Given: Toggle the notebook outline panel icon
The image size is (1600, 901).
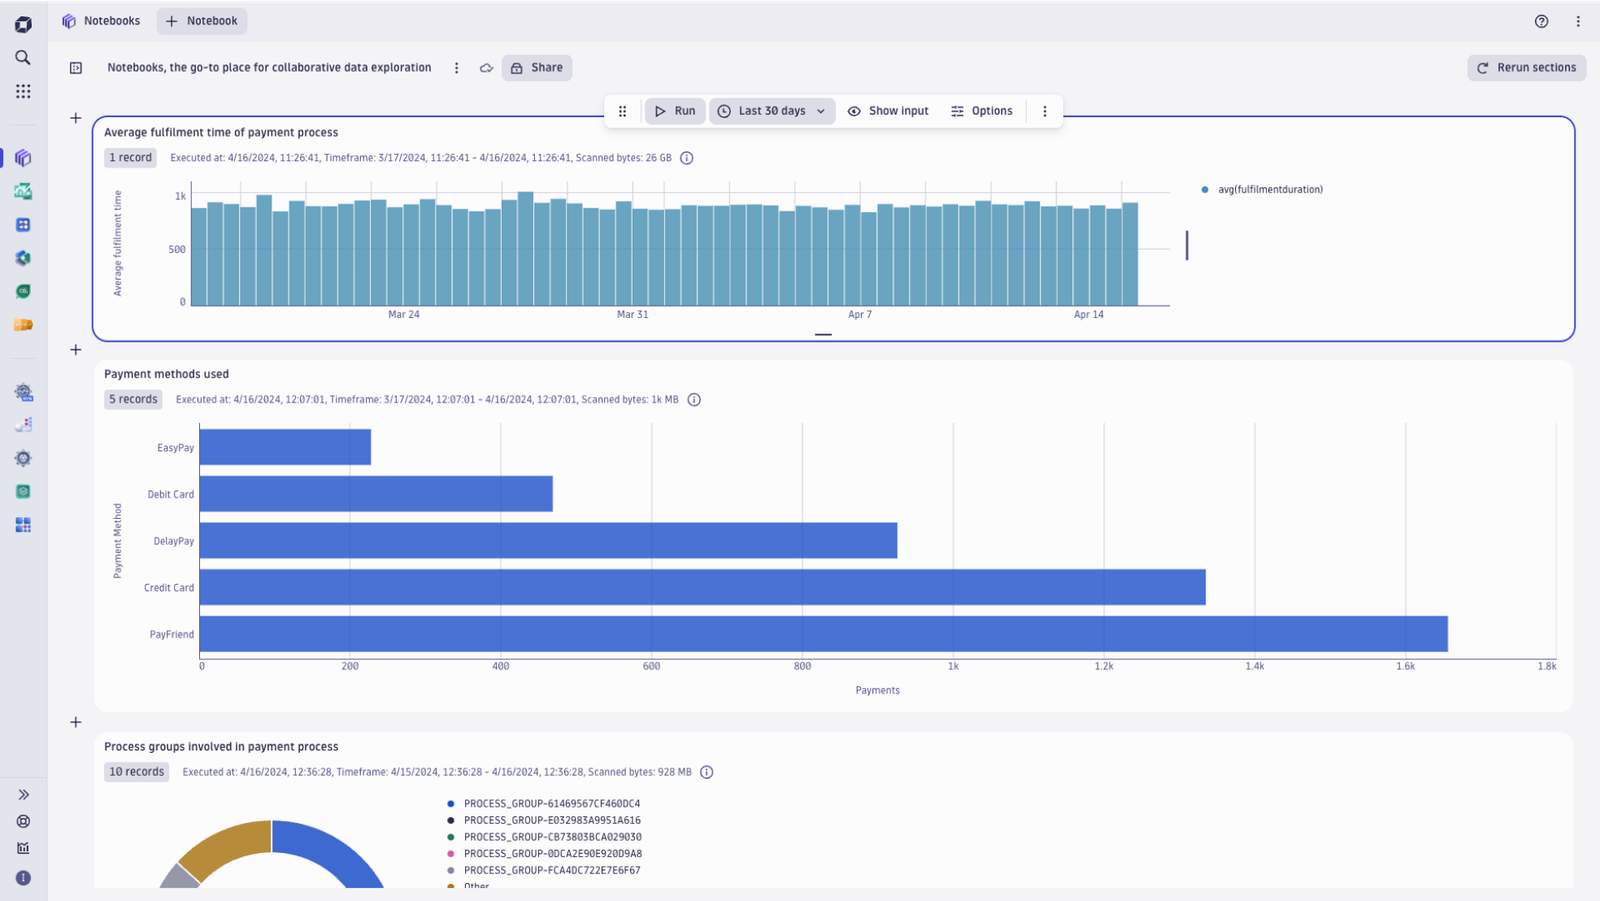Looking at the screenshot, I should (76, 68).
